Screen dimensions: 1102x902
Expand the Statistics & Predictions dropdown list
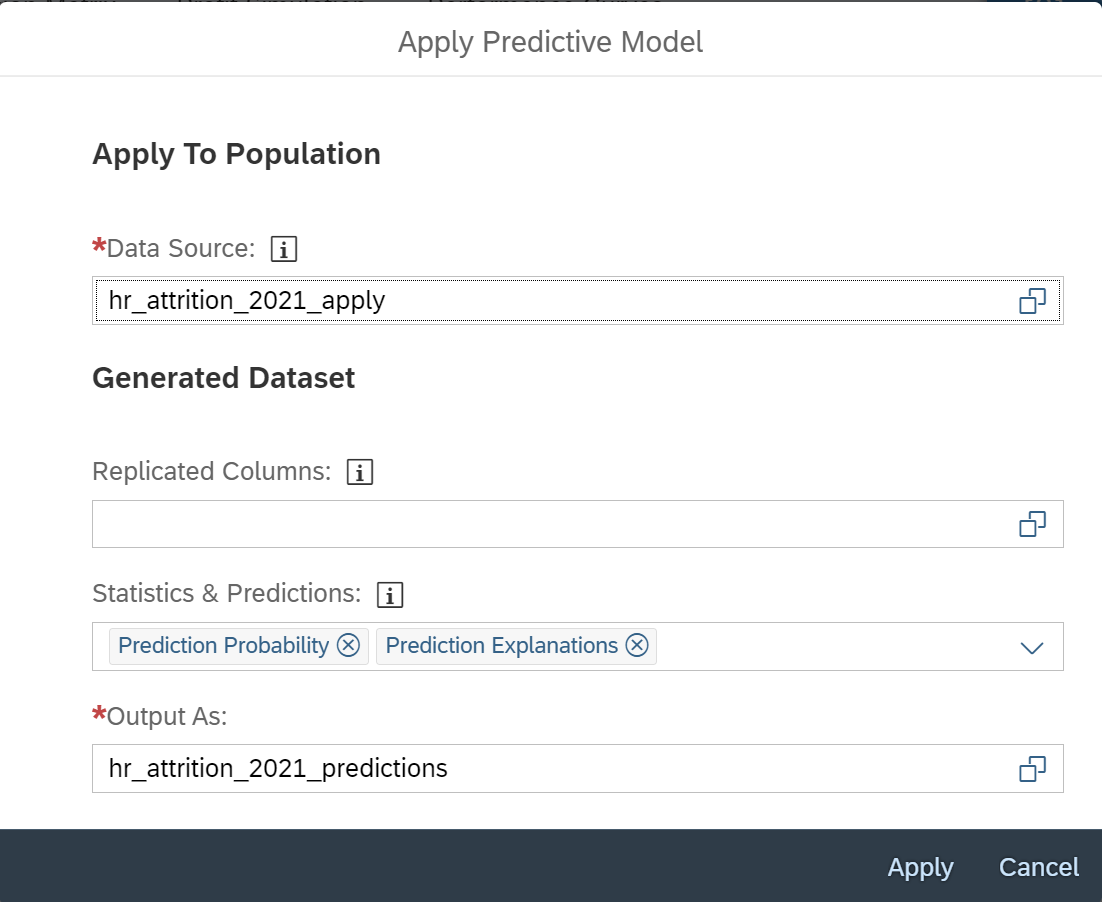(x=1031, y=646)
